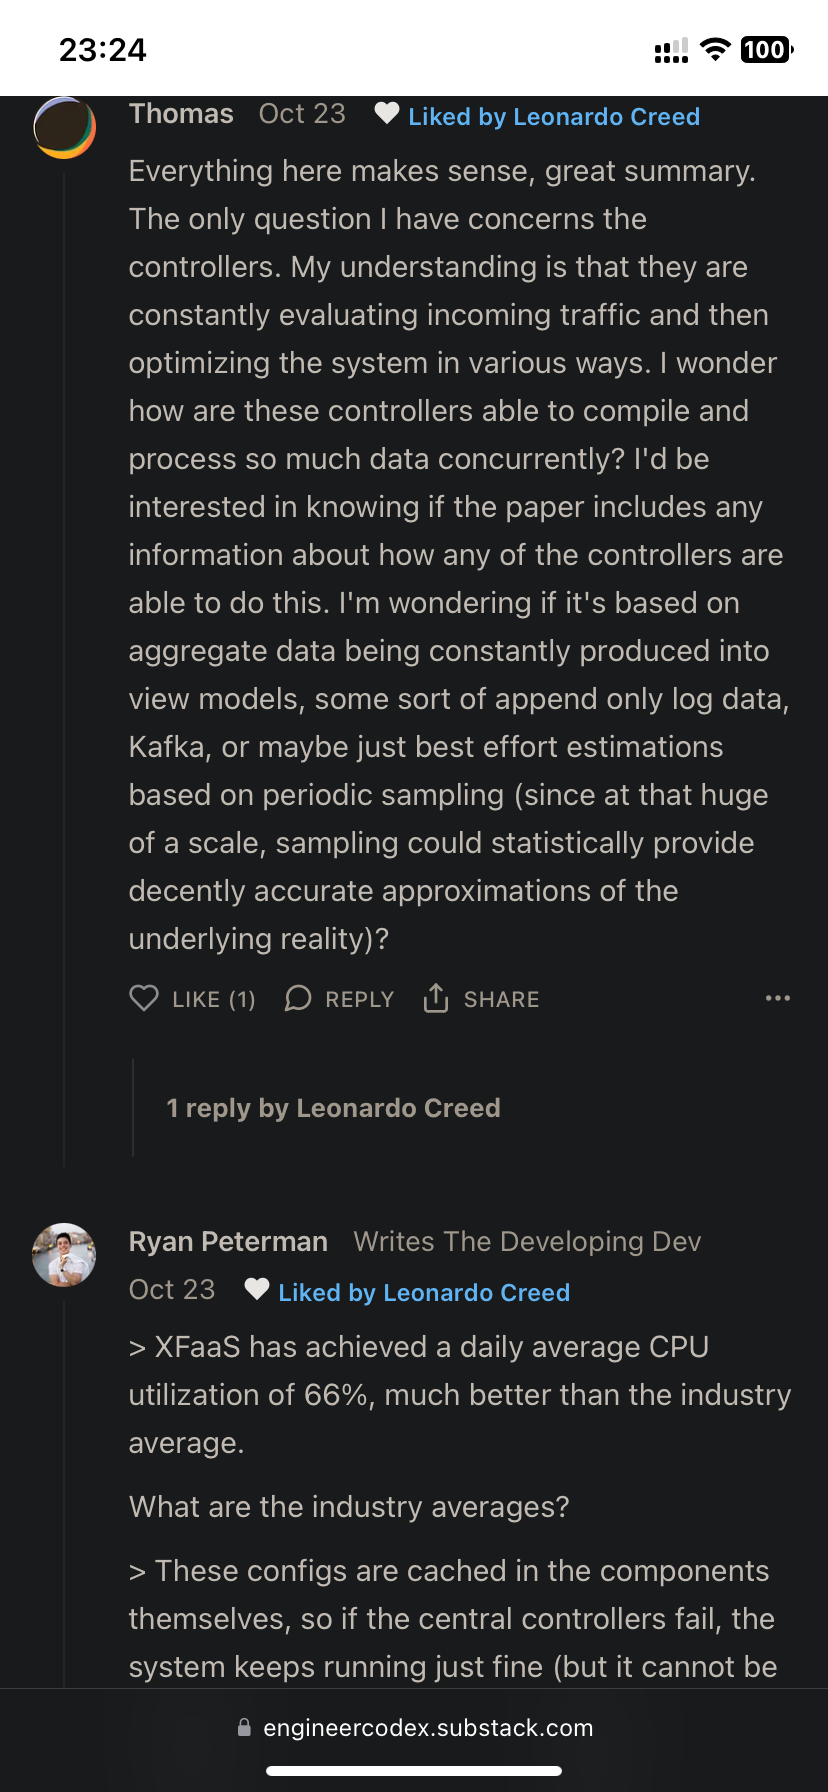This screenshot has height=1792, width=828.
Task: Tap the share upload icon
Action: click(436, 998)
